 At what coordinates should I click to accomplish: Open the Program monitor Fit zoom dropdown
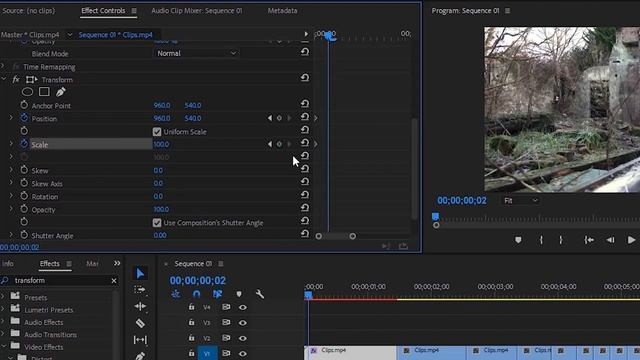[520, 200]
